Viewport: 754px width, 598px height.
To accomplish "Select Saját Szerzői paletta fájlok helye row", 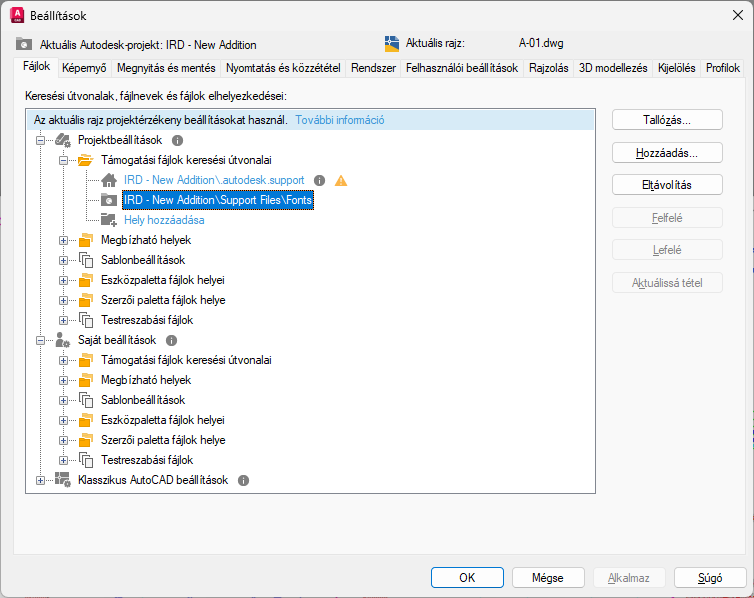I will pyautogui.click(x=163, y=440).
